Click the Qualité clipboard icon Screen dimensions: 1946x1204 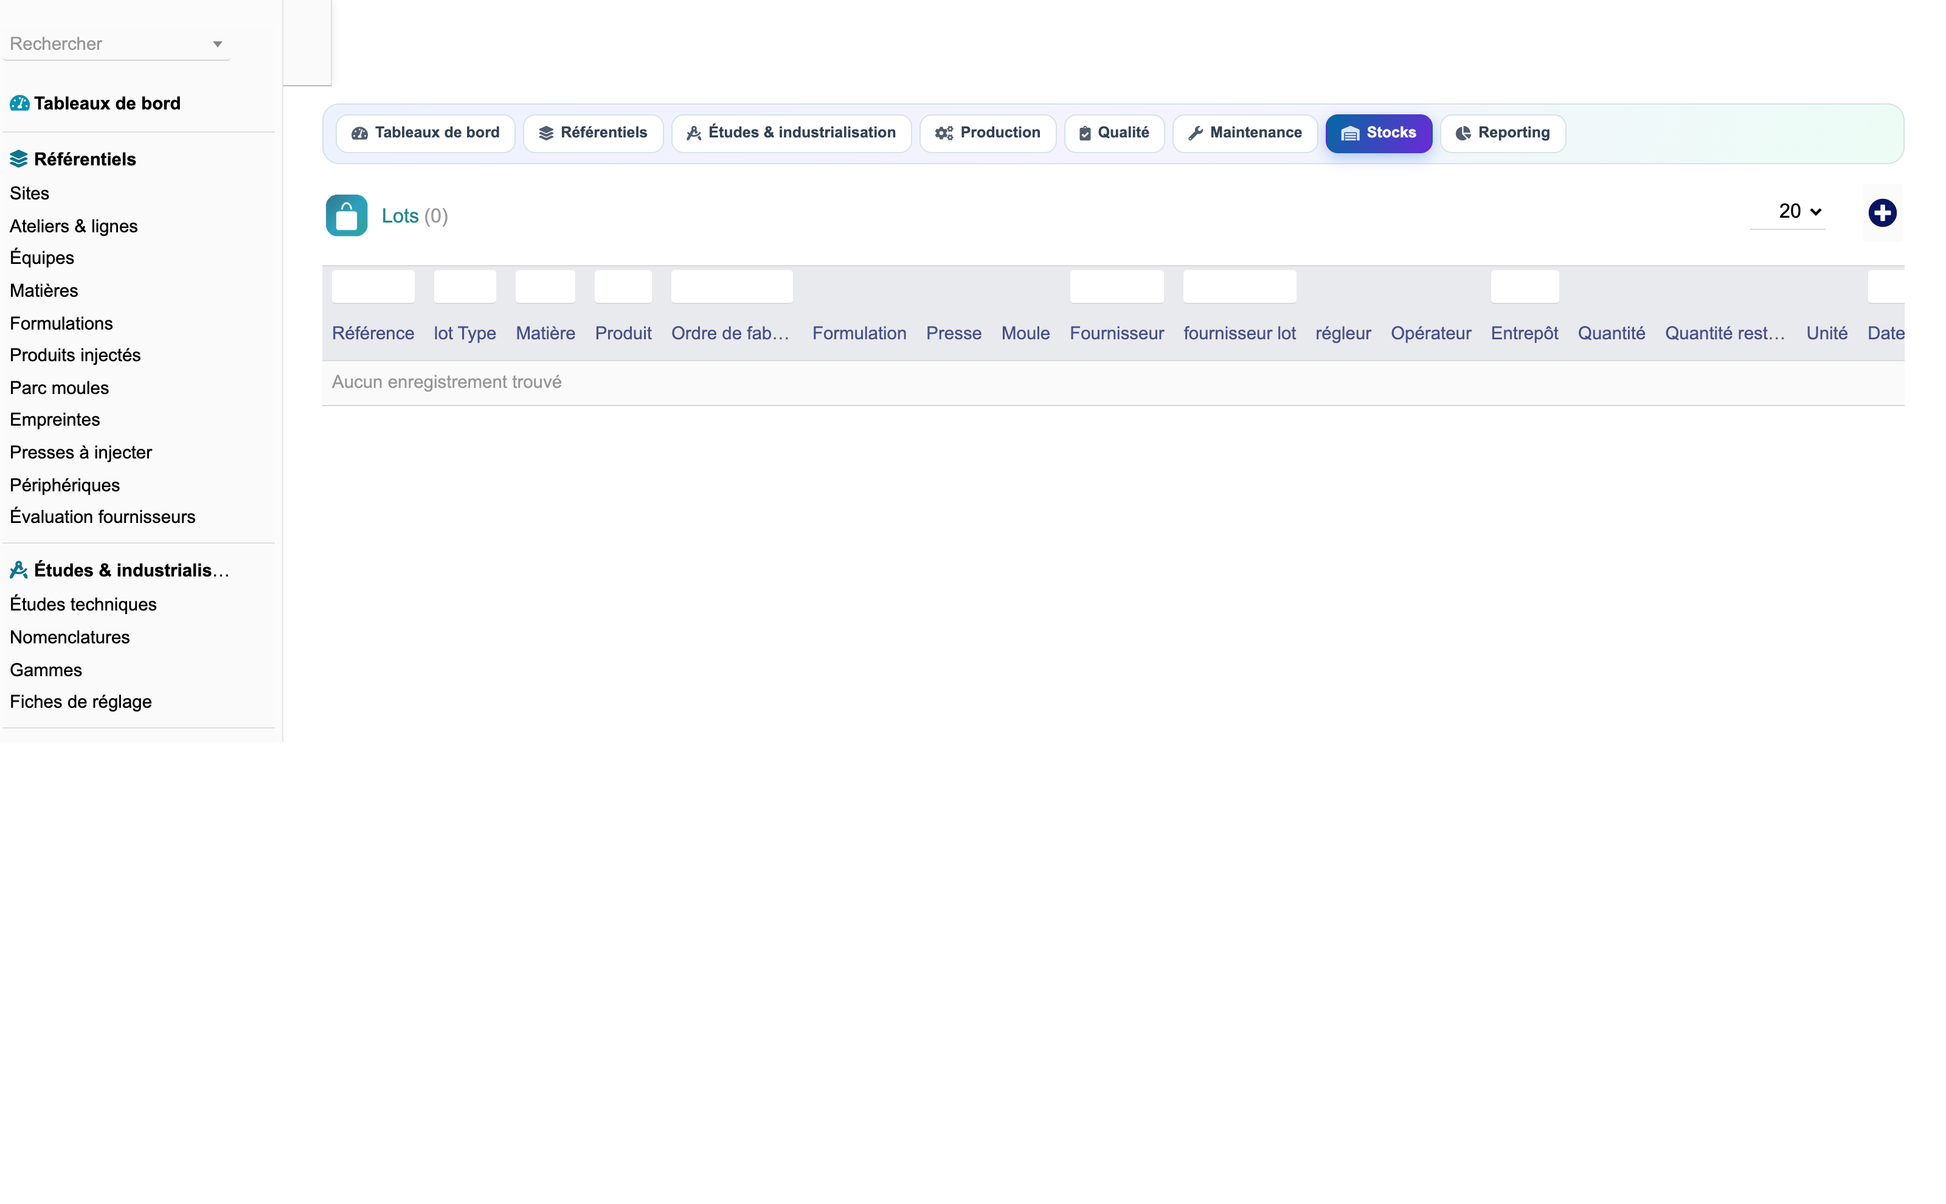(1085, 133)
